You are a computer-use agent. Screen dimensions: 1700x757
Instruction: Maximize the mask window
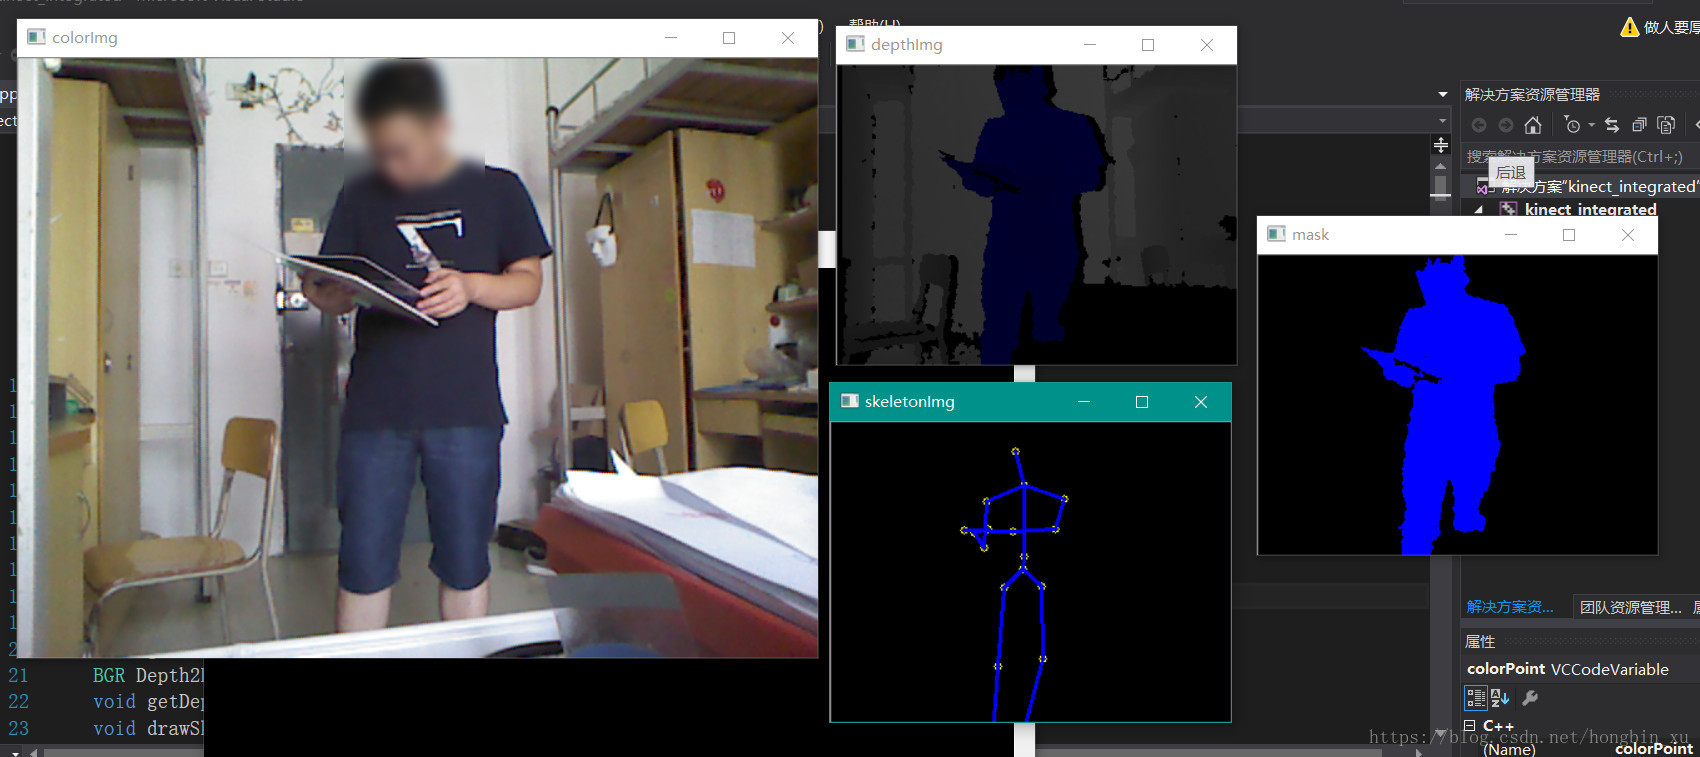point(1569,235)
